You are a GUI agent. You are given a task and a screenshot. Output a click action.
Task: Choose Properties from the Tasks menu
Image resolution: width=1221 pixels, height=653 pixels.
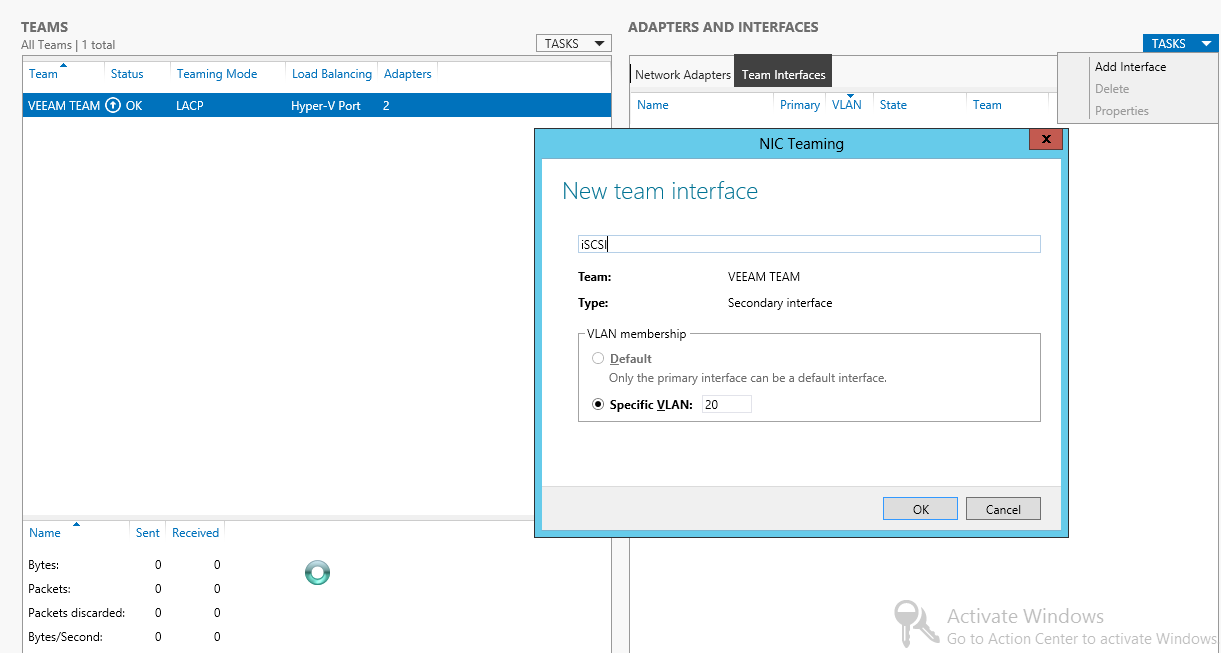click(1122, 111)
